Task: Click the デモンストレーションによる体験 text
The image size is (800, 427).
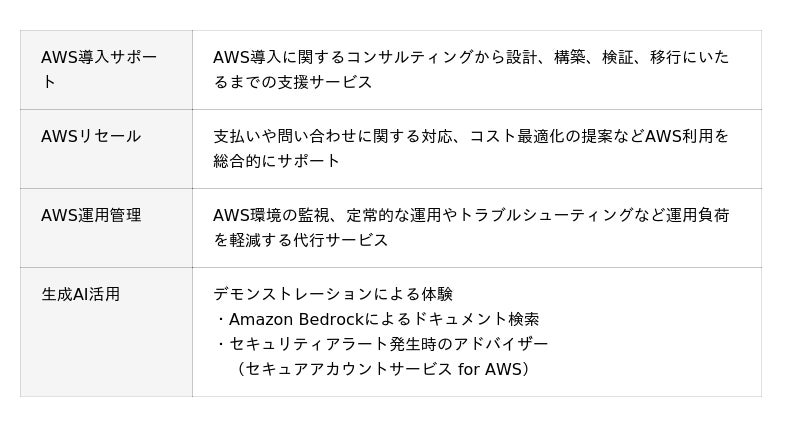Action: pos(333,294)
